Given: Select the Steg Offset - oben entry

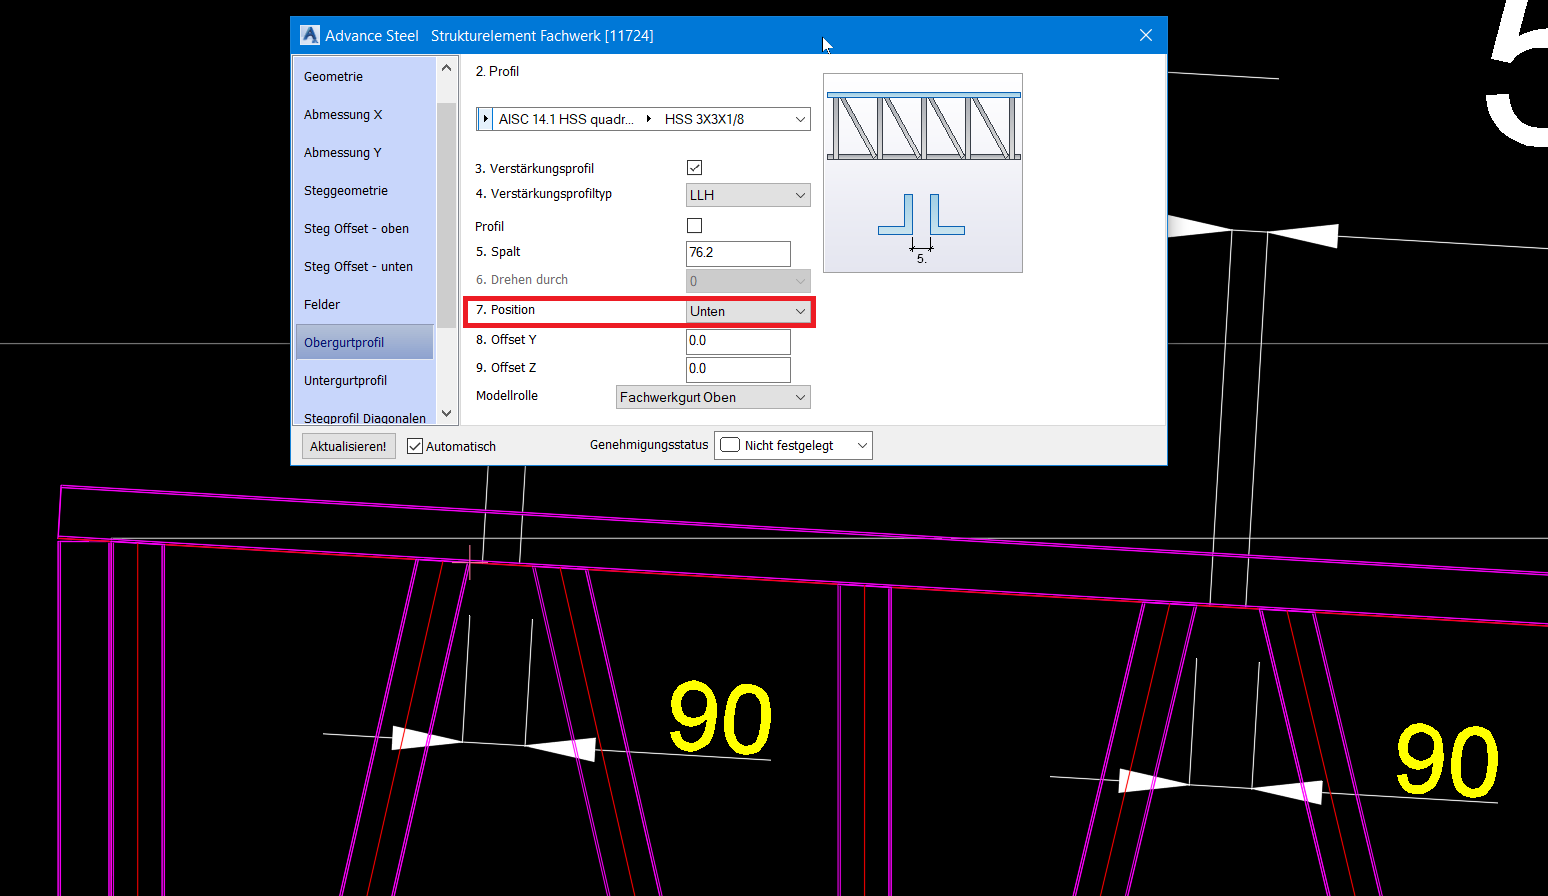Looking at the screenshot, I should [x=356, y=228].
